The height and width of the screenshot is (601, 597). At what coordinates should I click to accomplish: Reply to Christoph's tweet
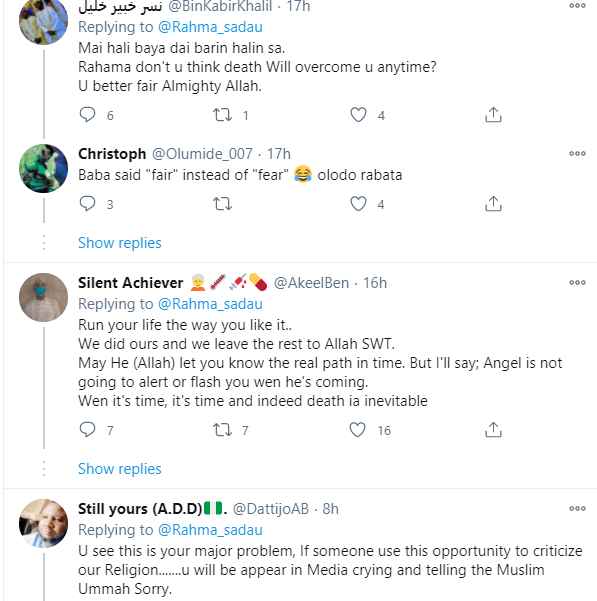click(x=87, y=204)
